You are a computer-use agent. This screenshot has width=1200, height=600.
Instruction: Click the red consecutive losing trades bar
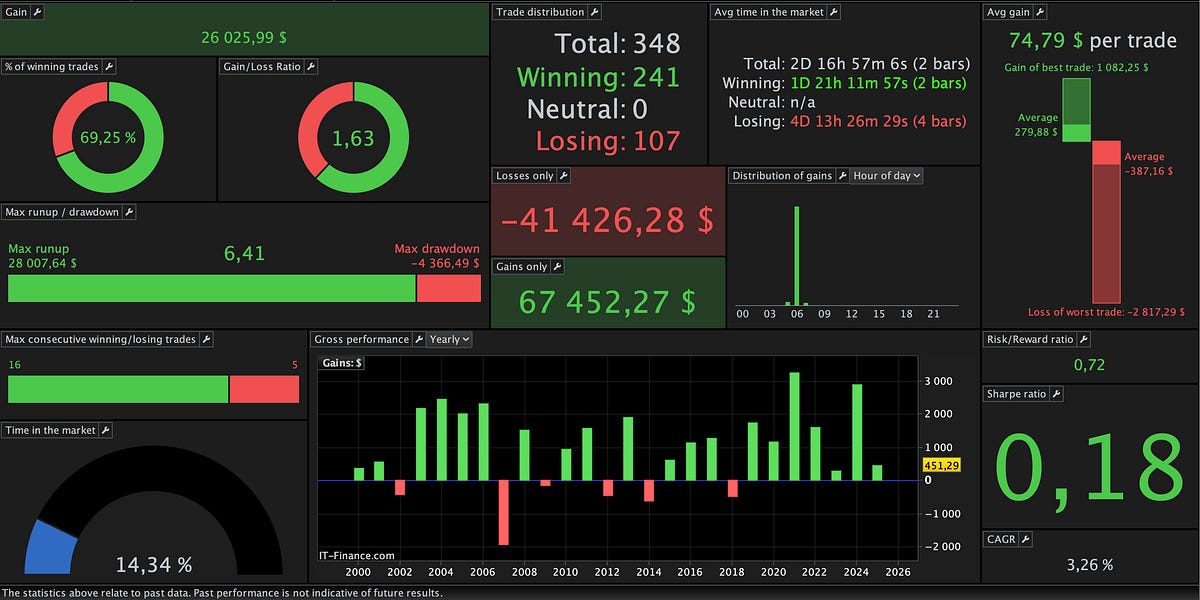click(265, 389)
